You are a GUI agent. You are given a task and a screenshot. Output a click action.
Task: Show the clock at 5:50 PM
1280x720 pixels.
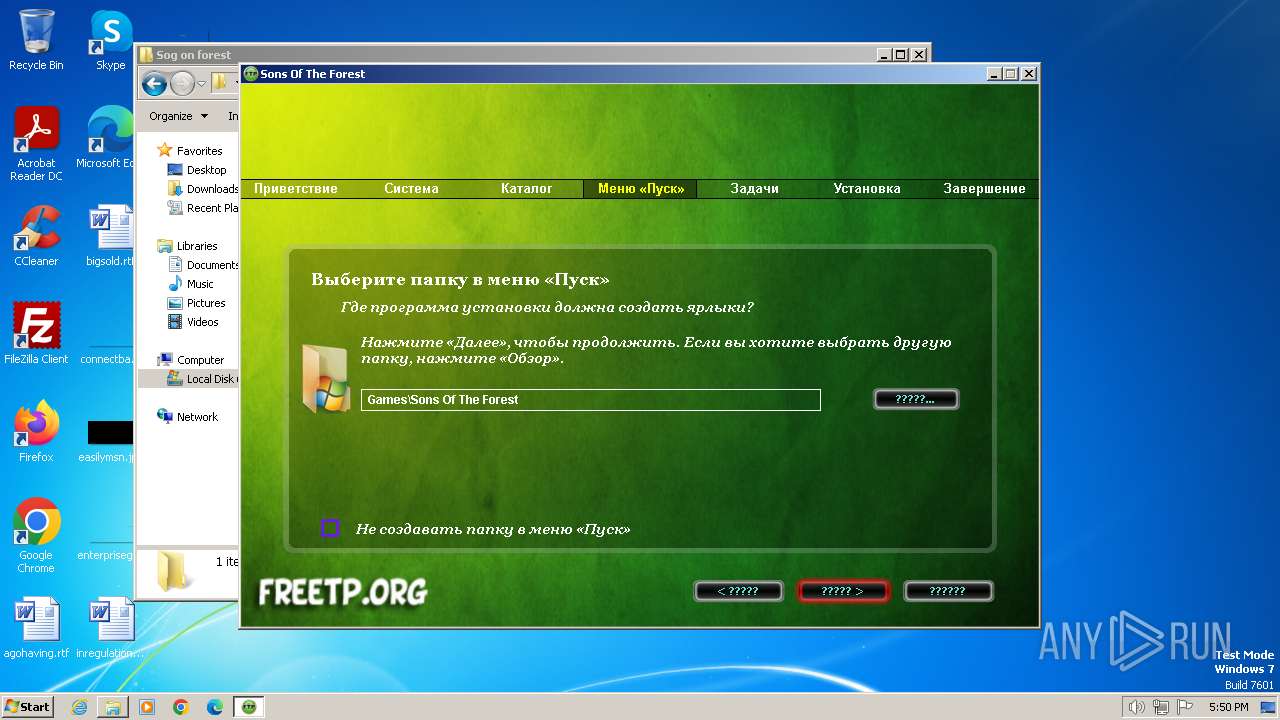pos(1229,707)
